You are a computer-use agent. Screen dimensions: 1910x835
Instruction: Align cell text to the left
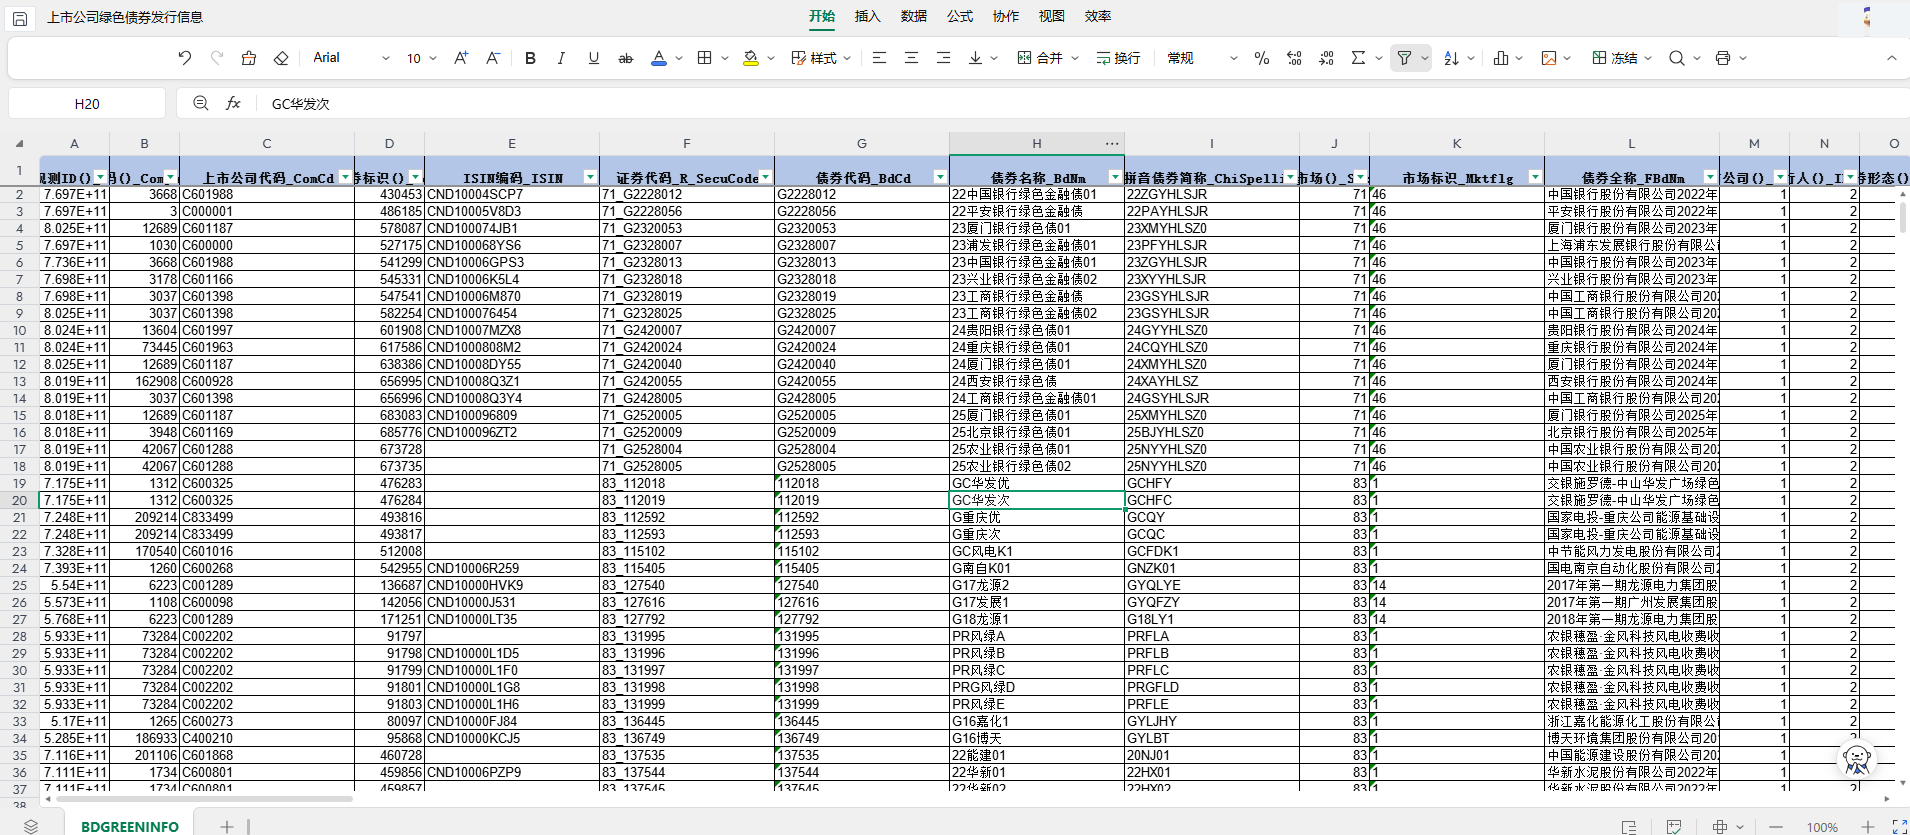click(879, 58)
